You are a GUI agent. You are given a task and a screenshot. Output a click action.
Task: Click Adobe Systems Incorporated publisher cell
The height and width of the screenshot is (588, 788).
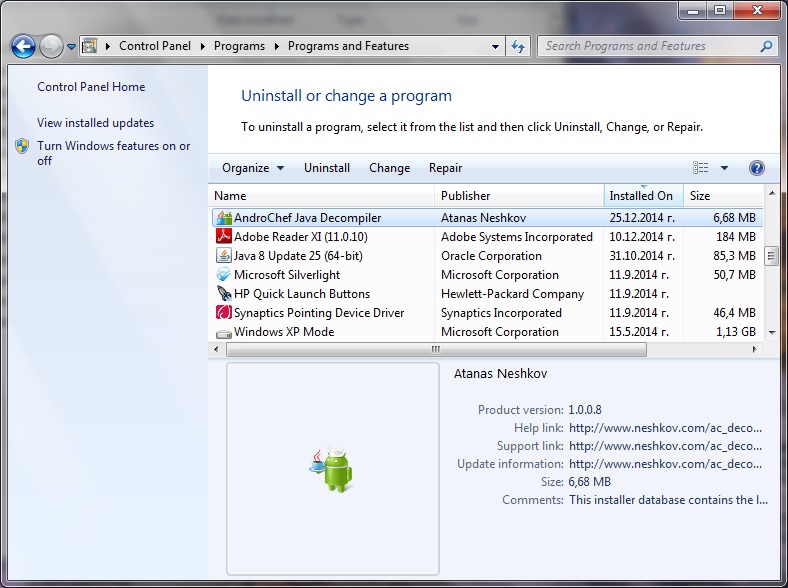click(x=517, y=237)
